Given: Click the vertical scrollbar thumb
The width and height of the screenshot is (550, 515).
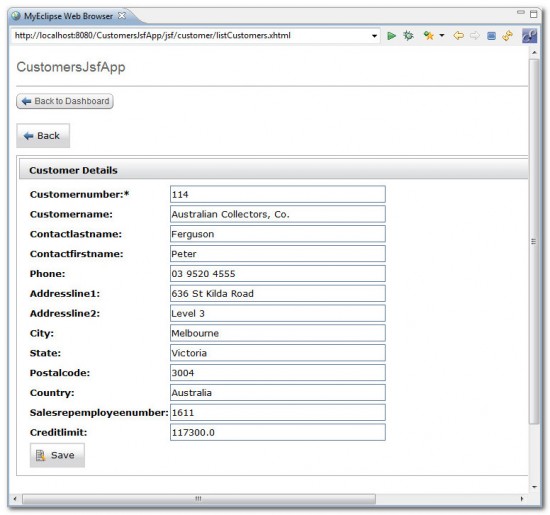Looking at the screenshot, I should (x=534, y=242).
